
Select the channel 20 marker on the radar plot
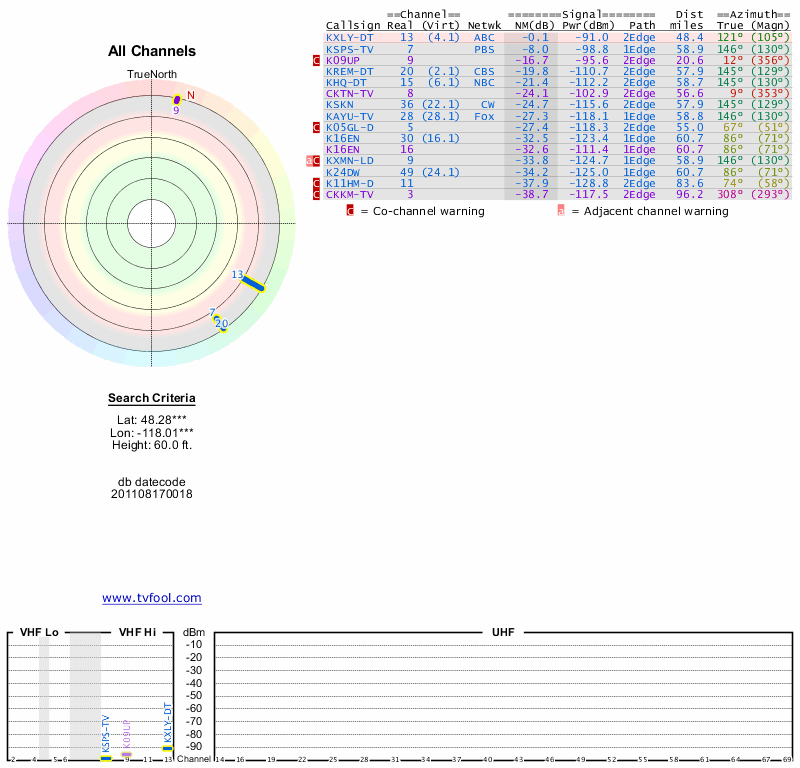tap(223, 325)
